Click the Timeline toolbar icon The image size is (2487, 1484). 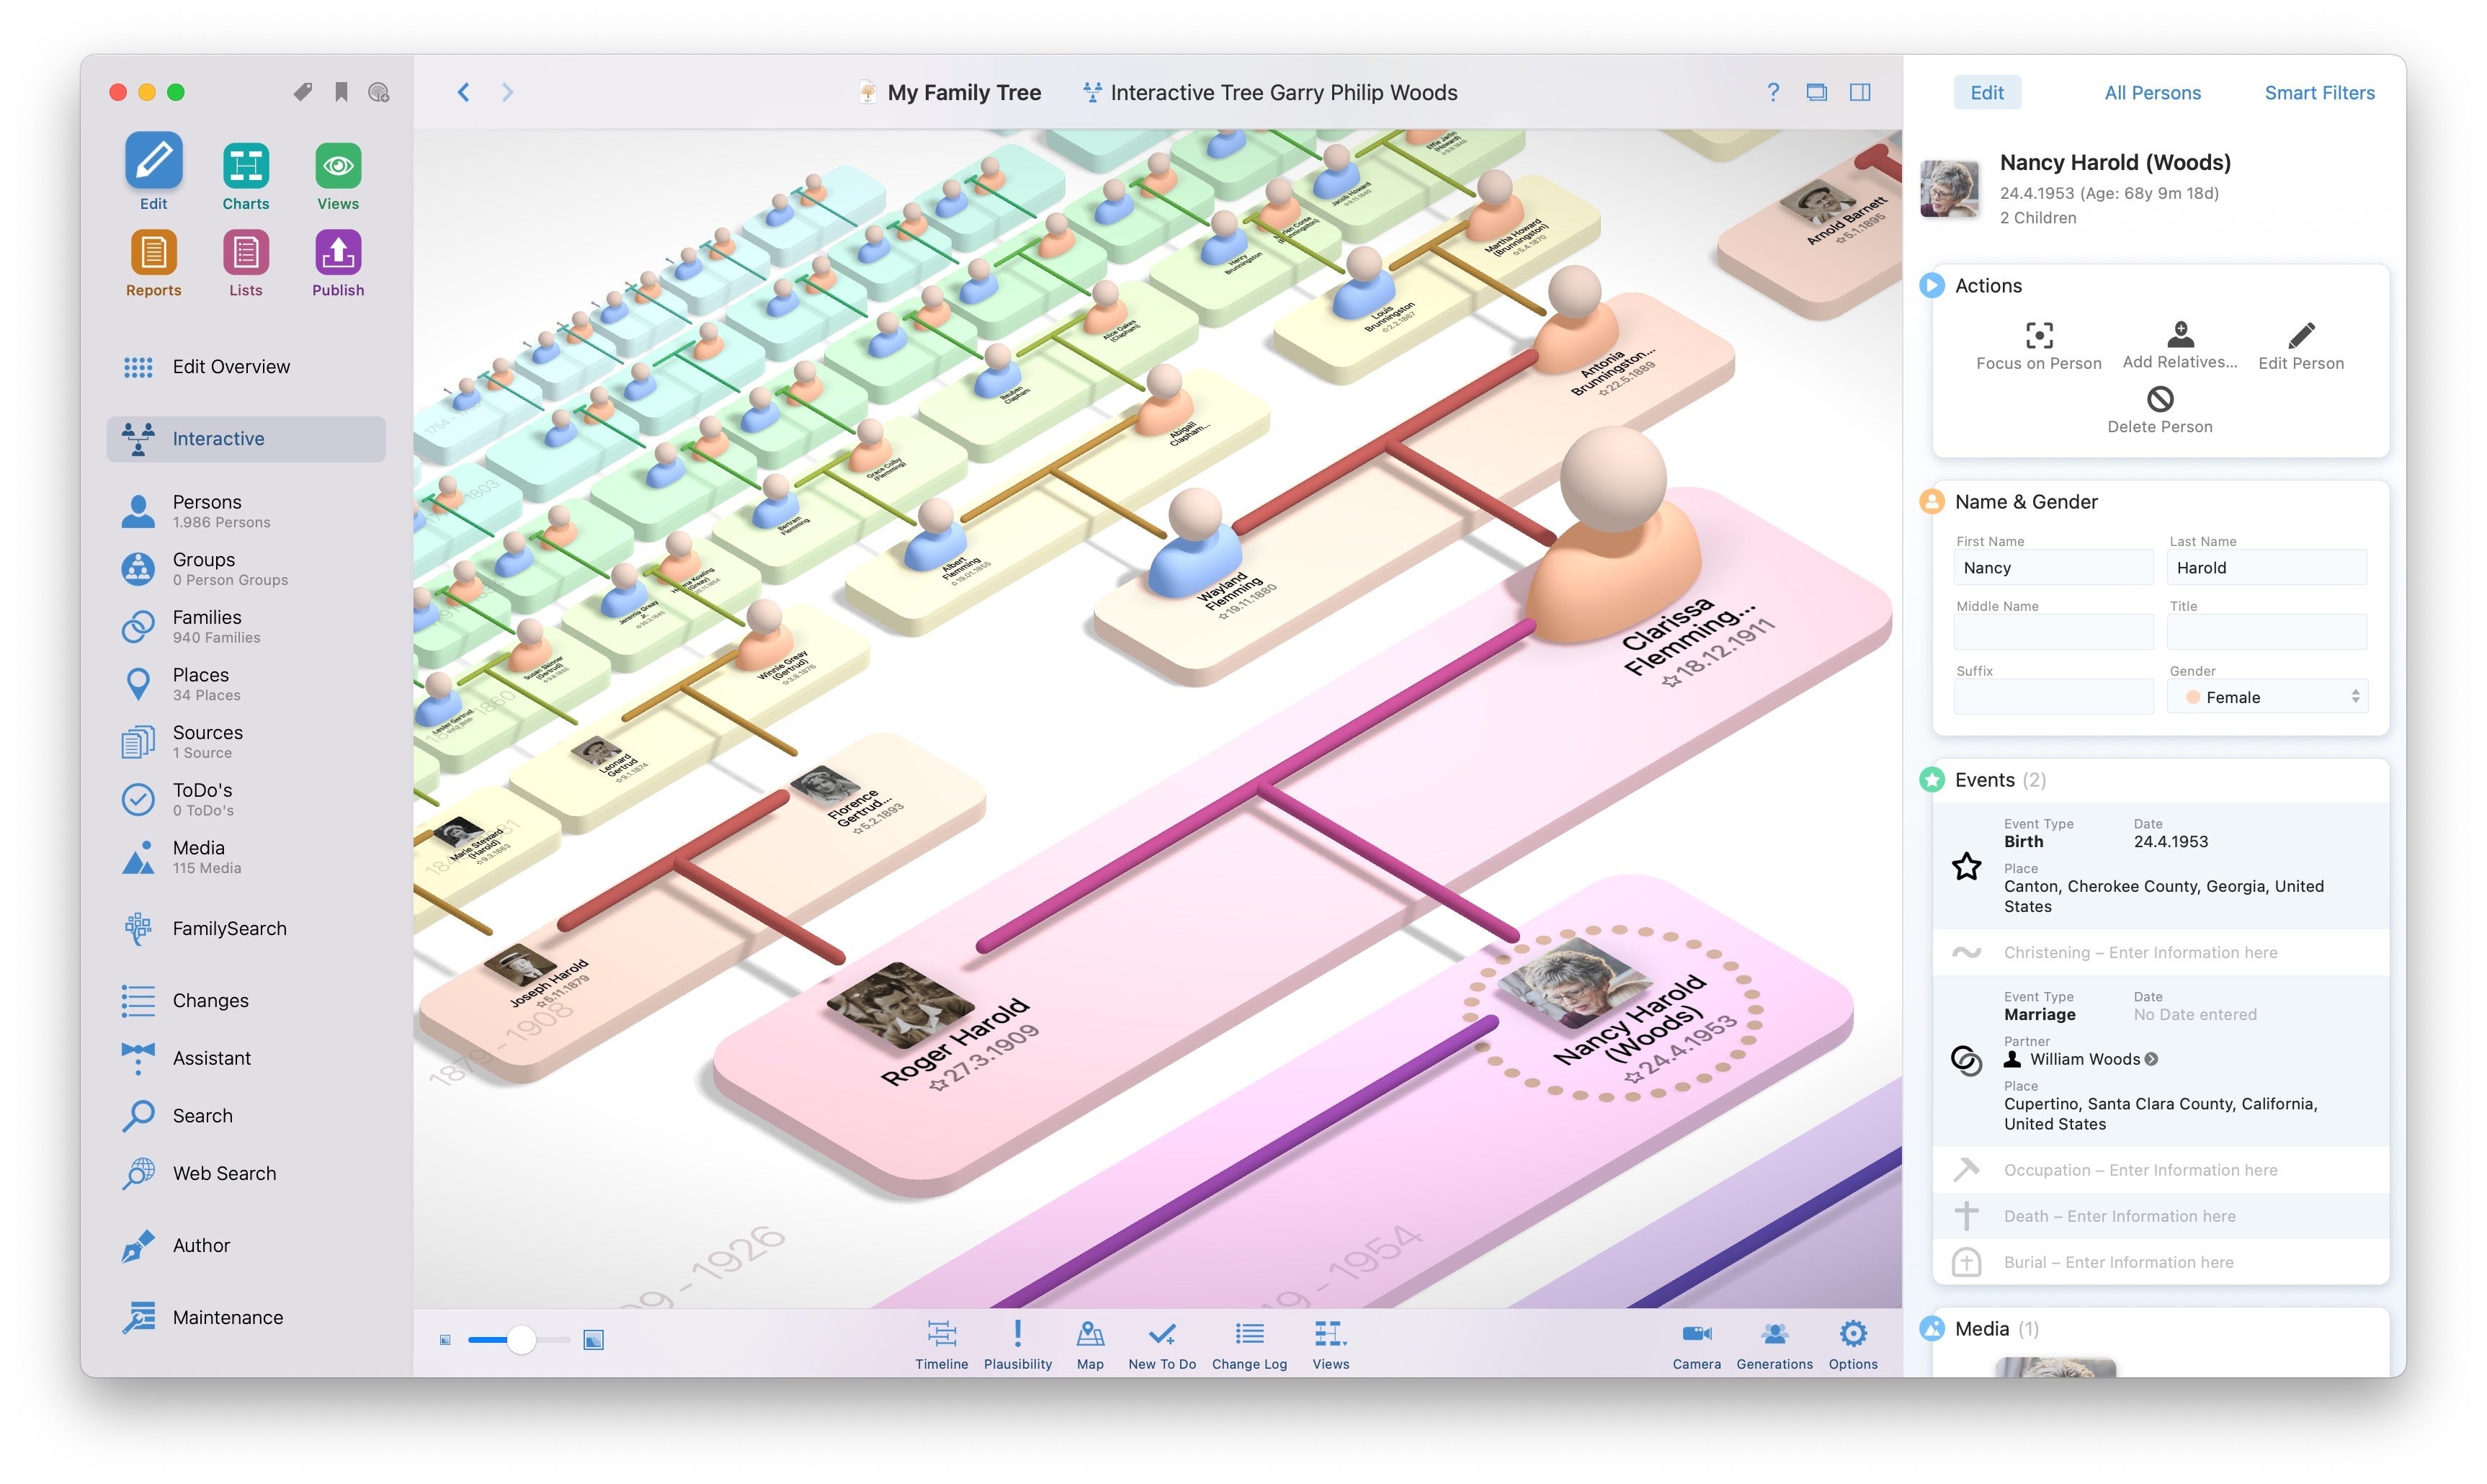point(938,1337)
